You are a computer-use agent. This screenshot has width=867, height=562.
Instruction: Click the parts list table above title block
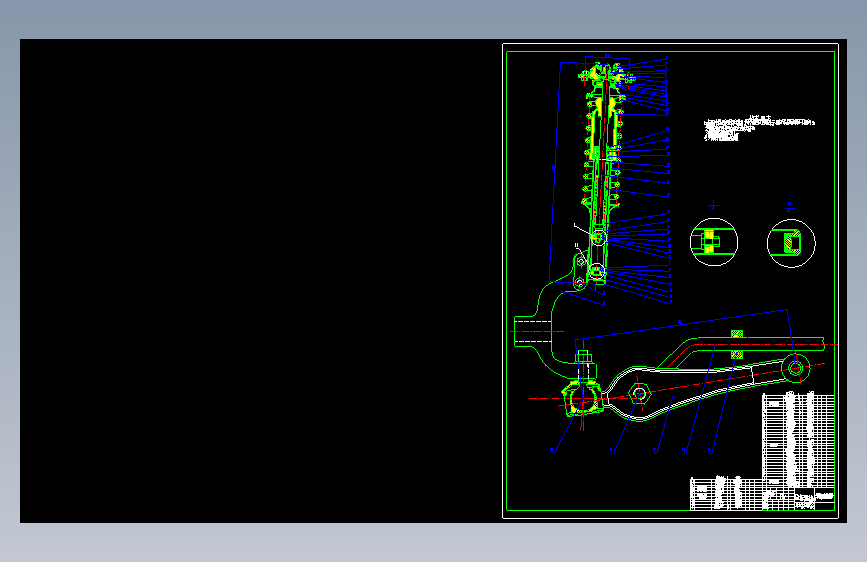tap(798, 441)
